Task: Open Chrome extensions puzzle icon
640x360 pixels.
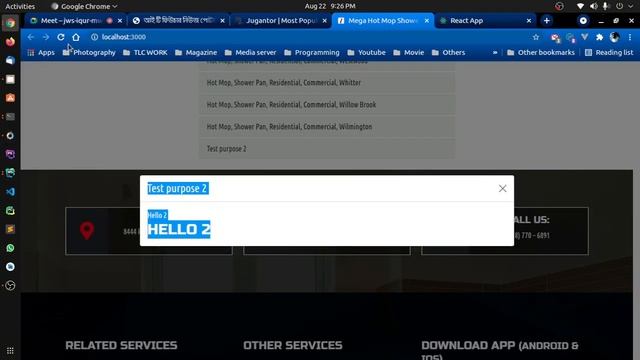Action: click(x=599, y=37)
